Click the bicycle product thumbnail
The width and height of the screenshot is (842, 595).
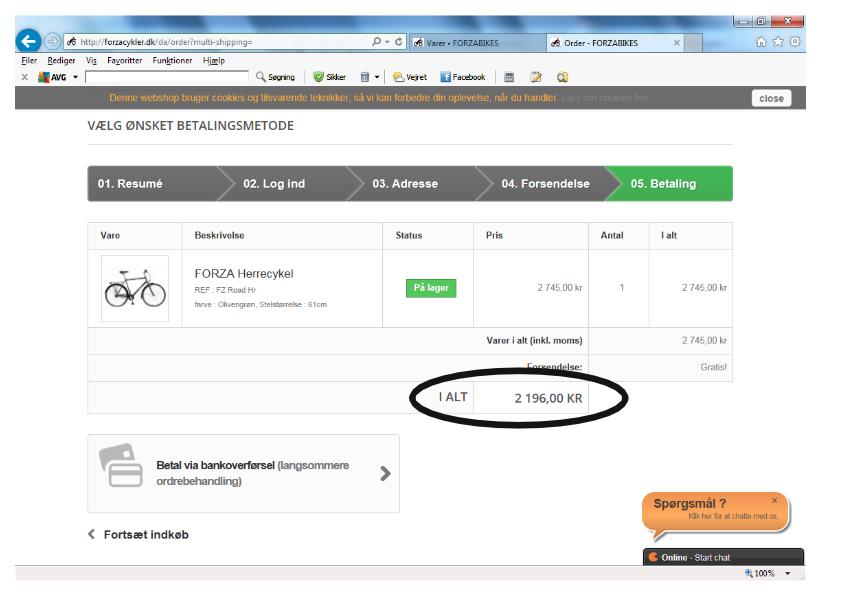point(135,288)
